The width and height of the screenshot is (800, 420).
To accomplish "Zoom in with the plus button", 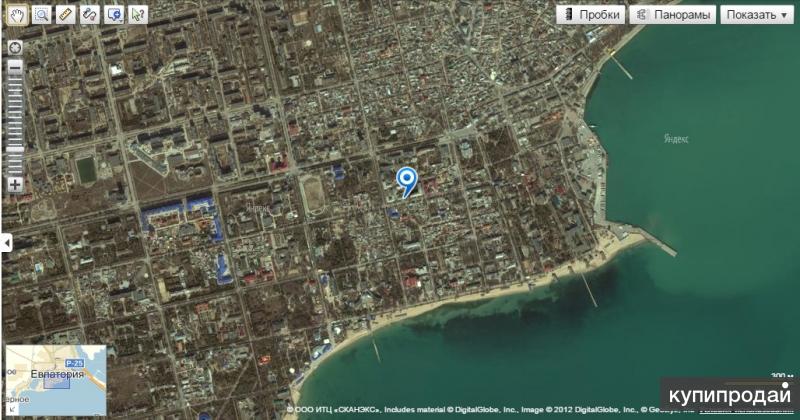I will [15, 184].
